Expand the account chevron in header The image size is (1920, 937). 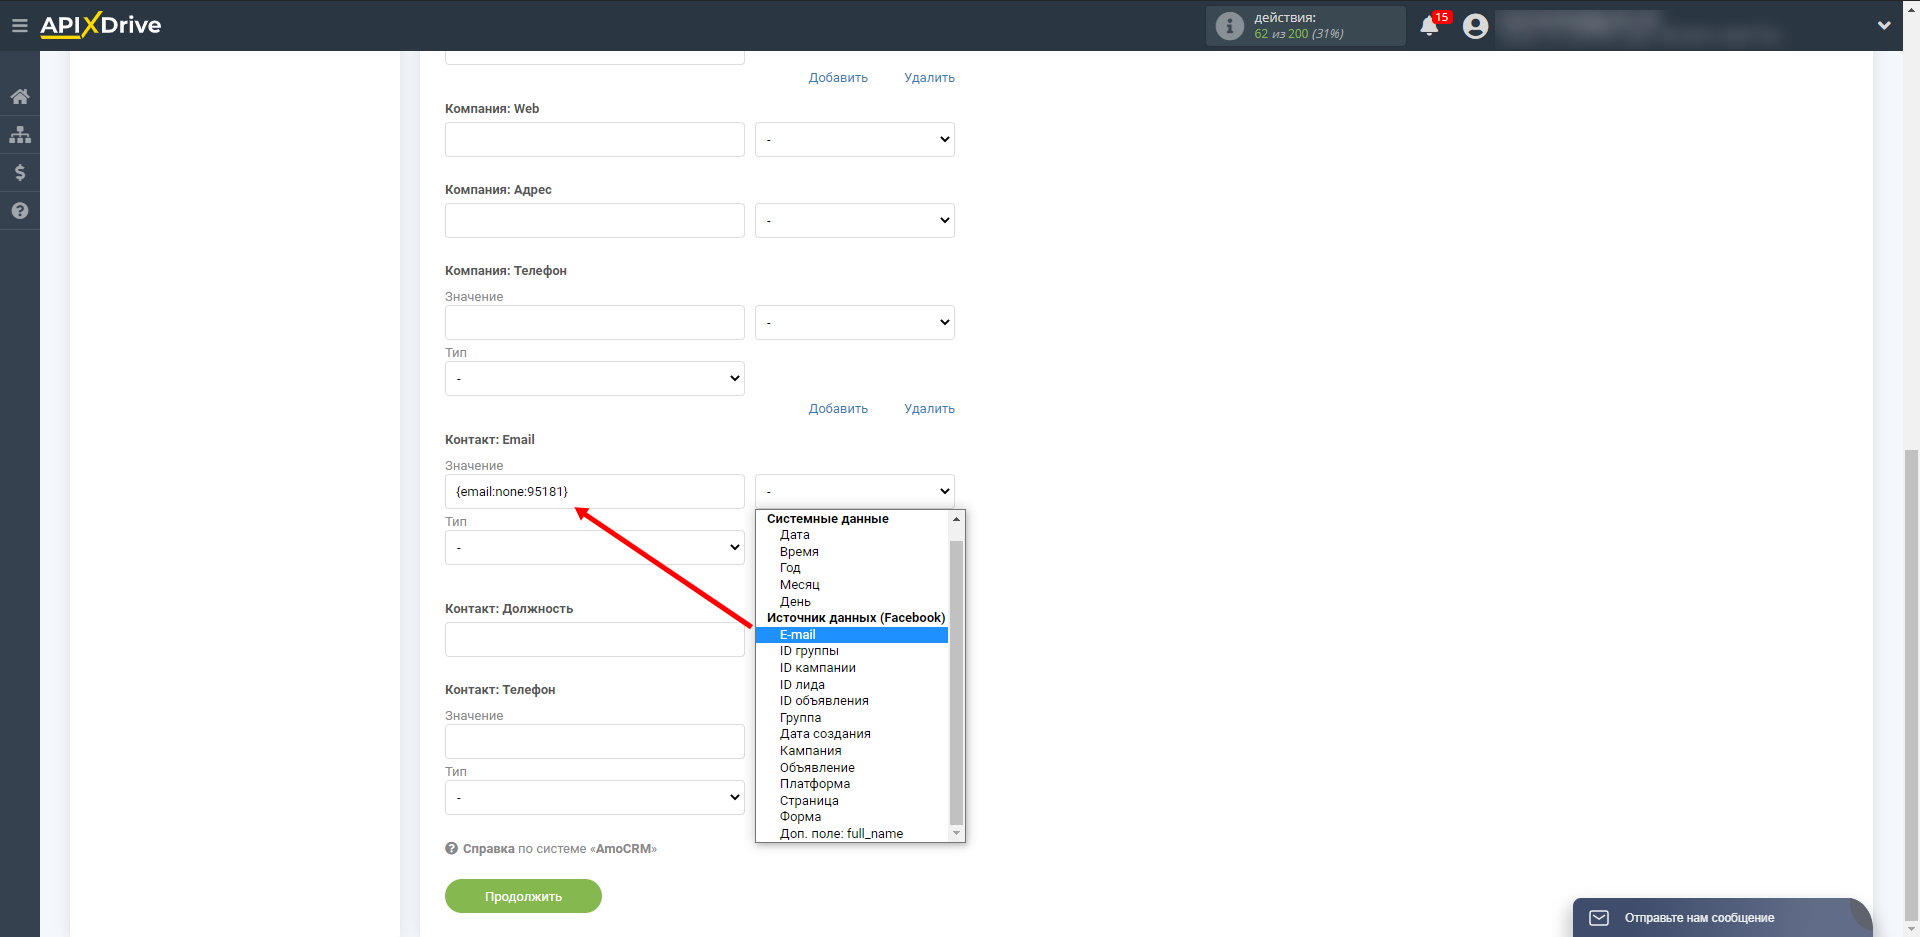pos(1884,26)
